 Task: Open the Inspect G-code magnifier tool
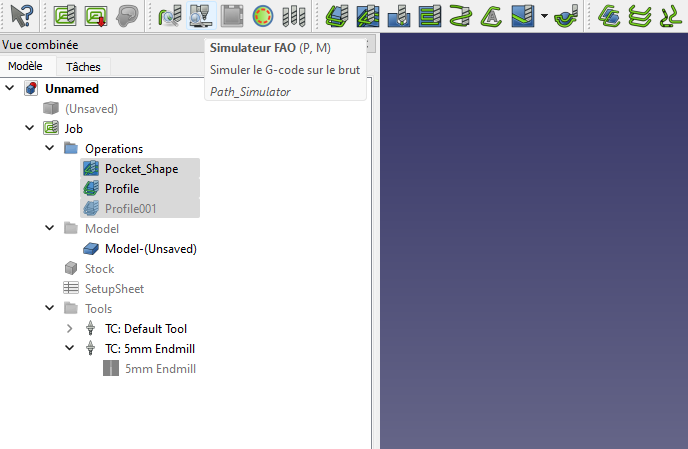coord(170,15)
